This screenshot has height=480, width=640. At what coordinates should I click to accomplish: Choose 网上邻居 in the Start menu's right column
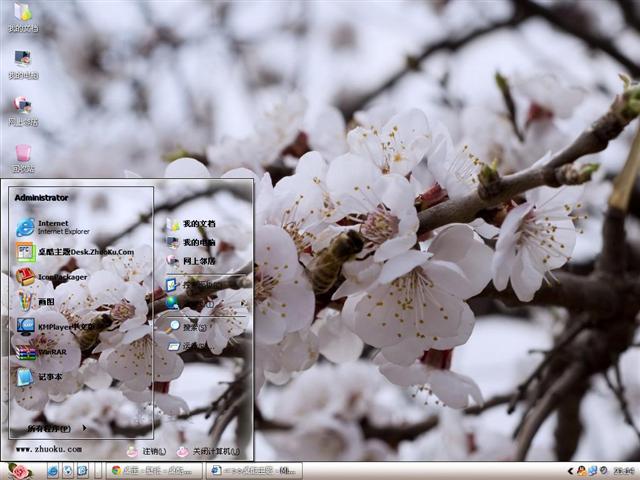coord(197,261)
